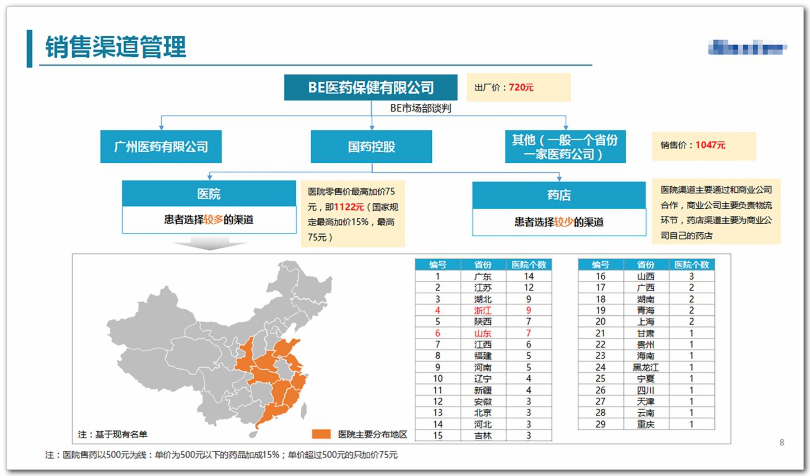
Task: Click the 药店 channel header
Action: point(559,195)
